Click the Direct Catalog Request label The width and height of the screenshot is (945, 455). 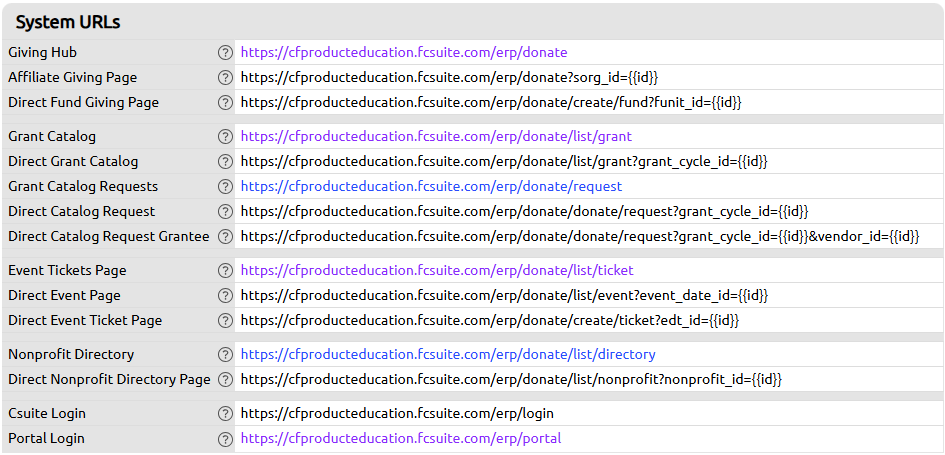coord(81,212)
